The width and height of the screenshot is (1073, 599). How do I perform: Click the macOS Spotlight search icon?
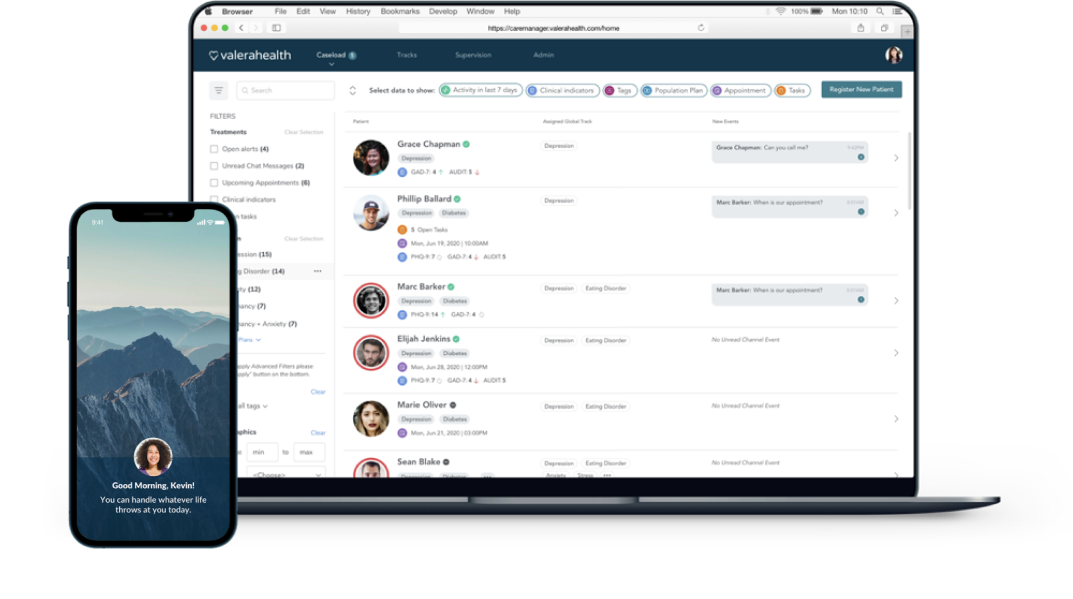point(880,12)
